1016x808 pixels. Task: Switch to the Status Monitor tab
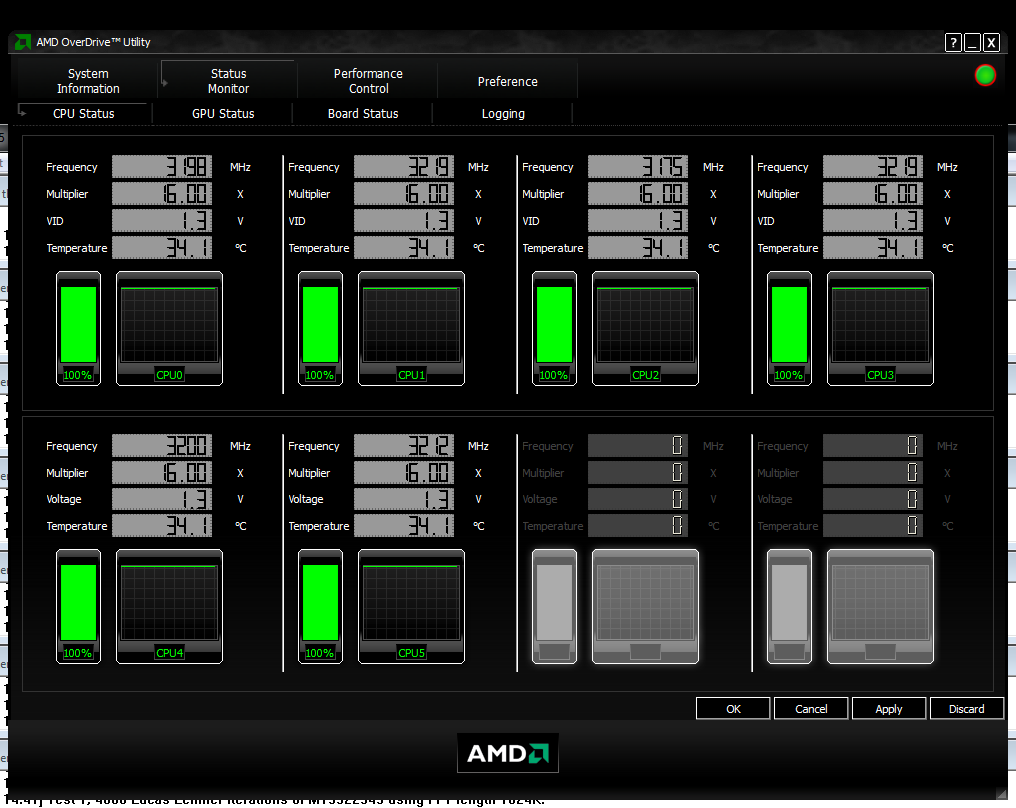[x=228, y=81]
